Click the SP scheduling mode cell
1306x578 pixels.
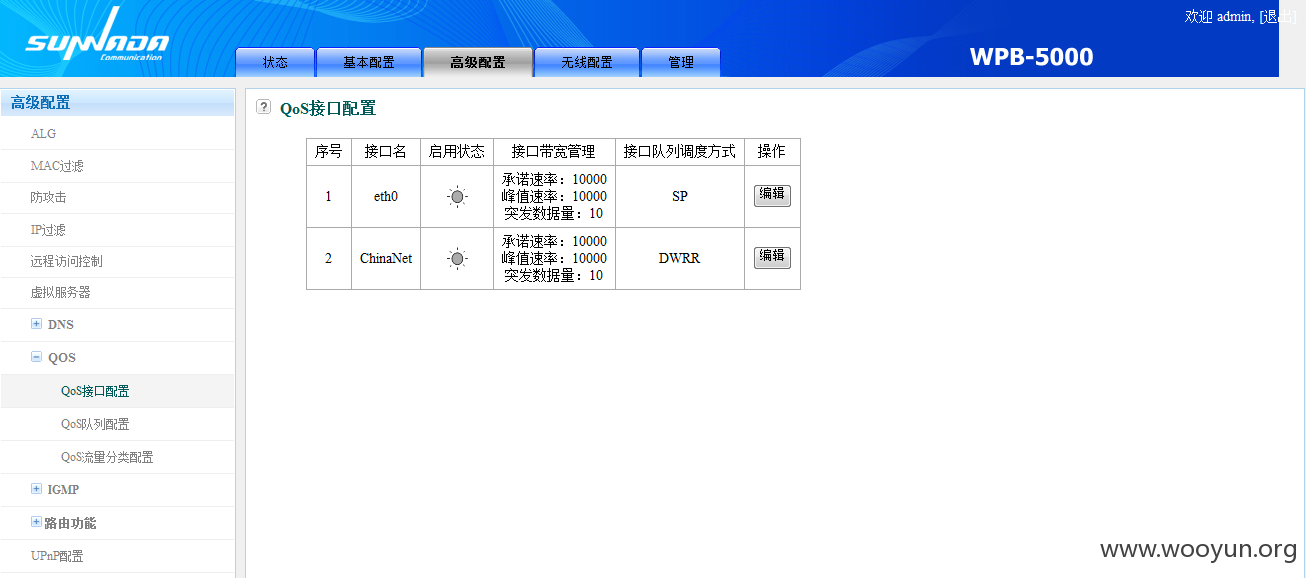coord(680,197)
